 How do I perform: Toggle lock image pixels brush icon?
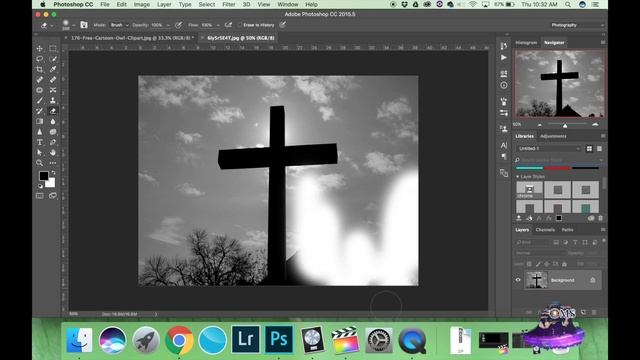coord(538,264)
